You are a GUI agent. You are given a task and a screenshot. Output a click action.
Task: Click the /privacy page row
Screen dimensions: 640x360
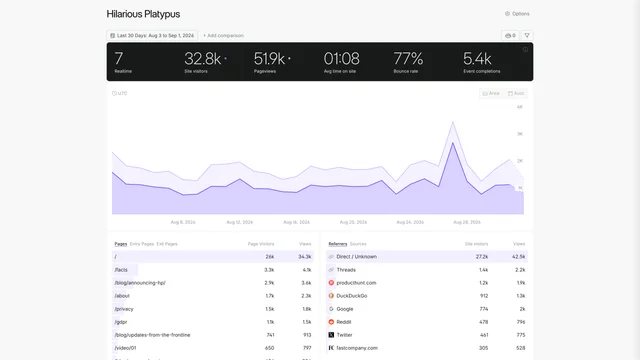tap(213, 309)
